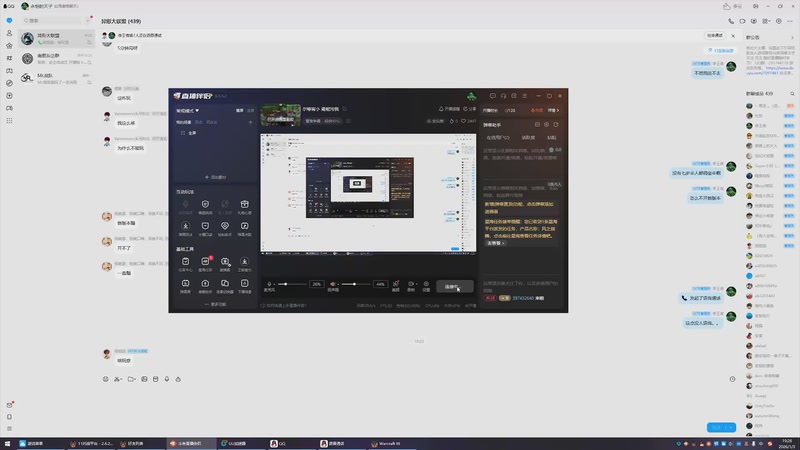Screen dimensions: 800x450
Task: Open the screenshot options arrow next to the scissors icon
Action: pos(121,379)
